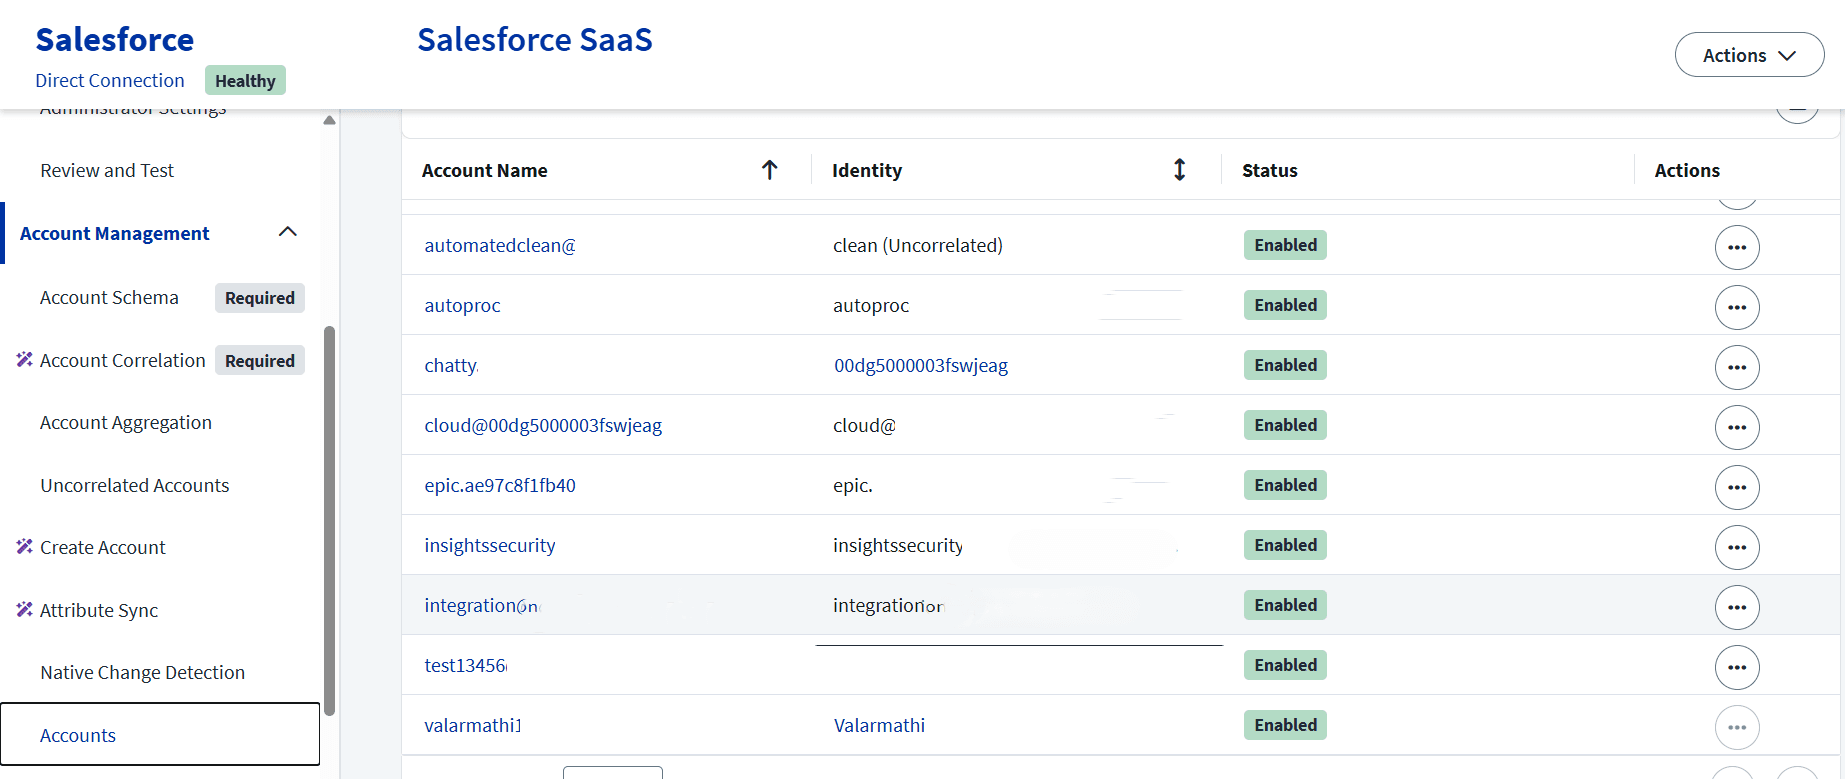Open actions menu for insightssecurity row
The width and height of the screenshot is (1845, 779).
(x=1737, y=547)
